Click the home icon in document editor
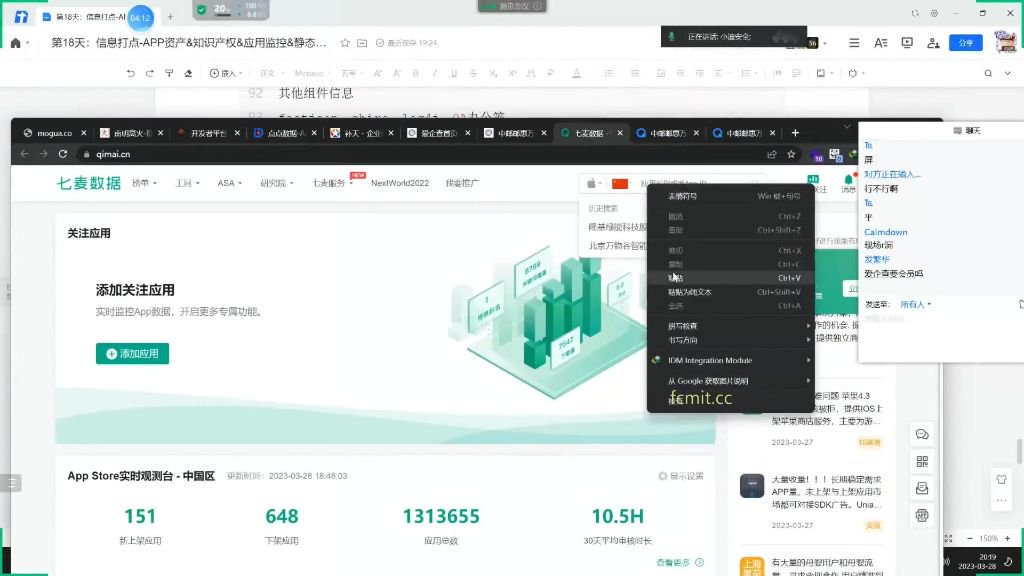 (16, 42)
